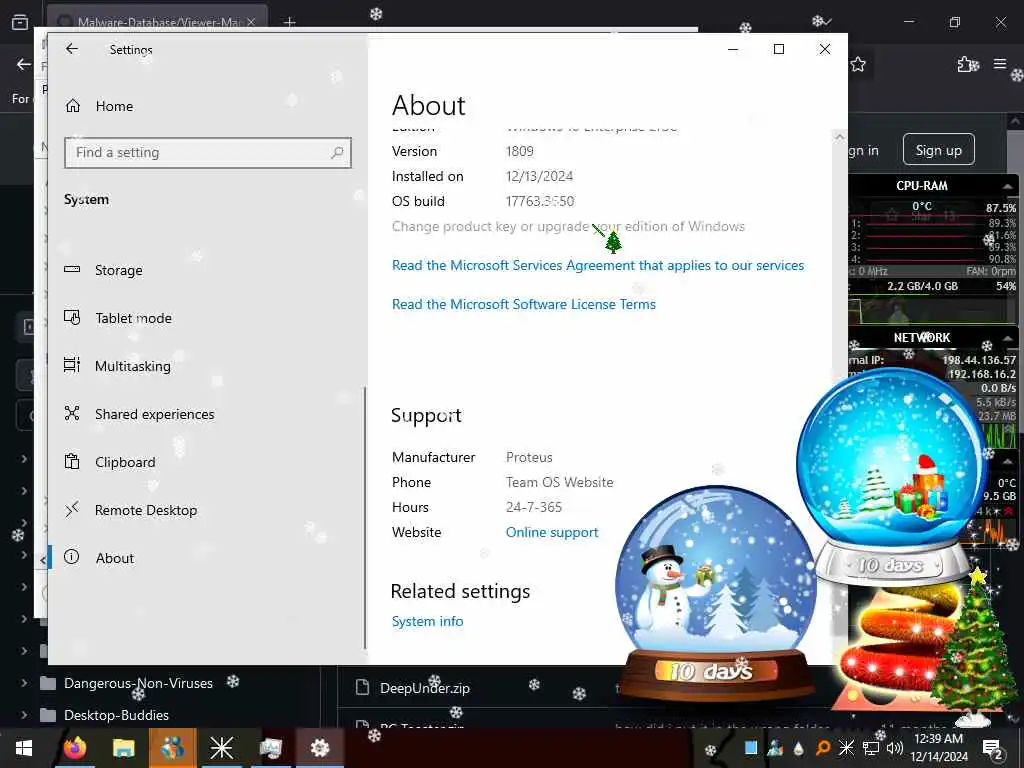Open the volume control speaker icon
1024x768 pixels.
(x=895, y=748)
